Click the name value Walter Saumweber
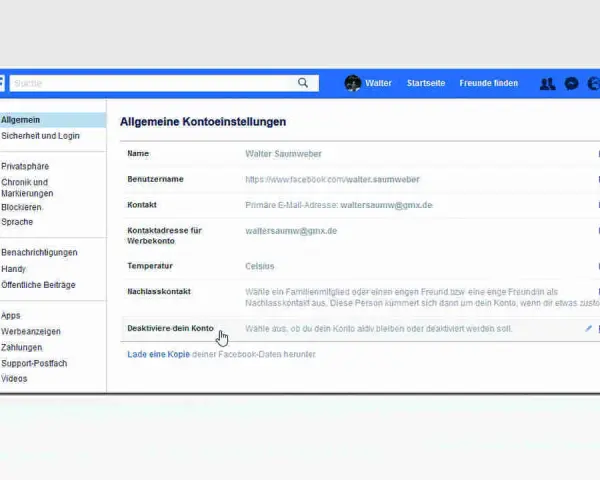Screen dimensions: 600x480 [283, 154]
